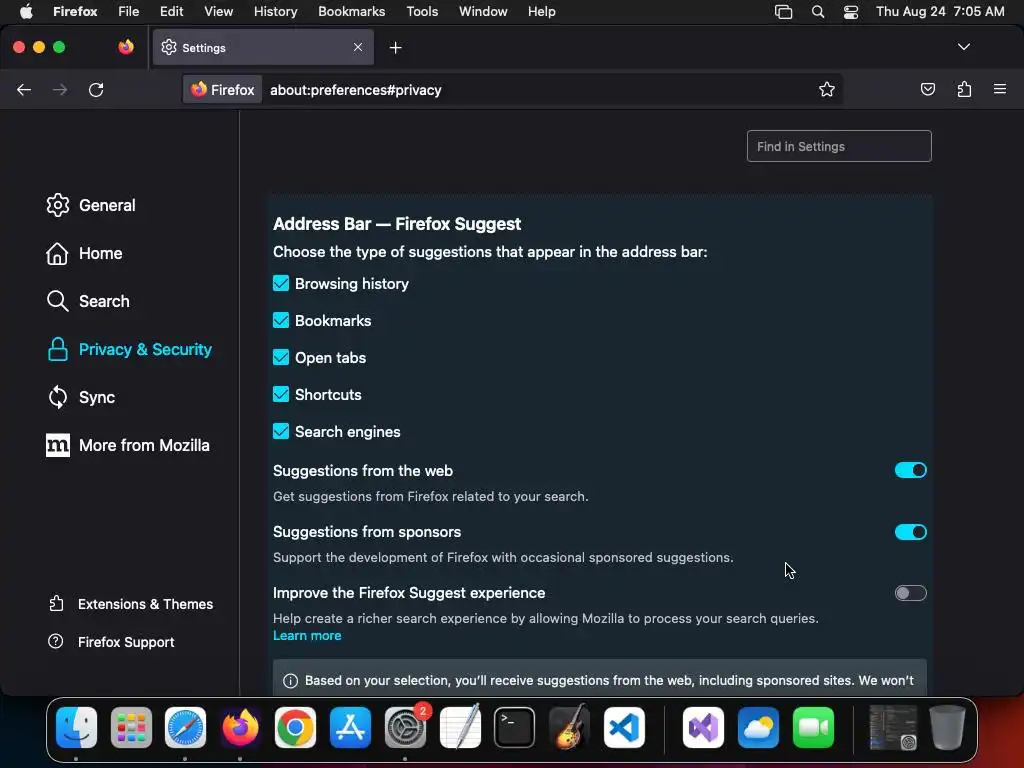Image resolution: width=1024 pixels, height=768 pixels.
Task: Open More from Mozilla in the sidebar
Action: (x=128, y=445)
